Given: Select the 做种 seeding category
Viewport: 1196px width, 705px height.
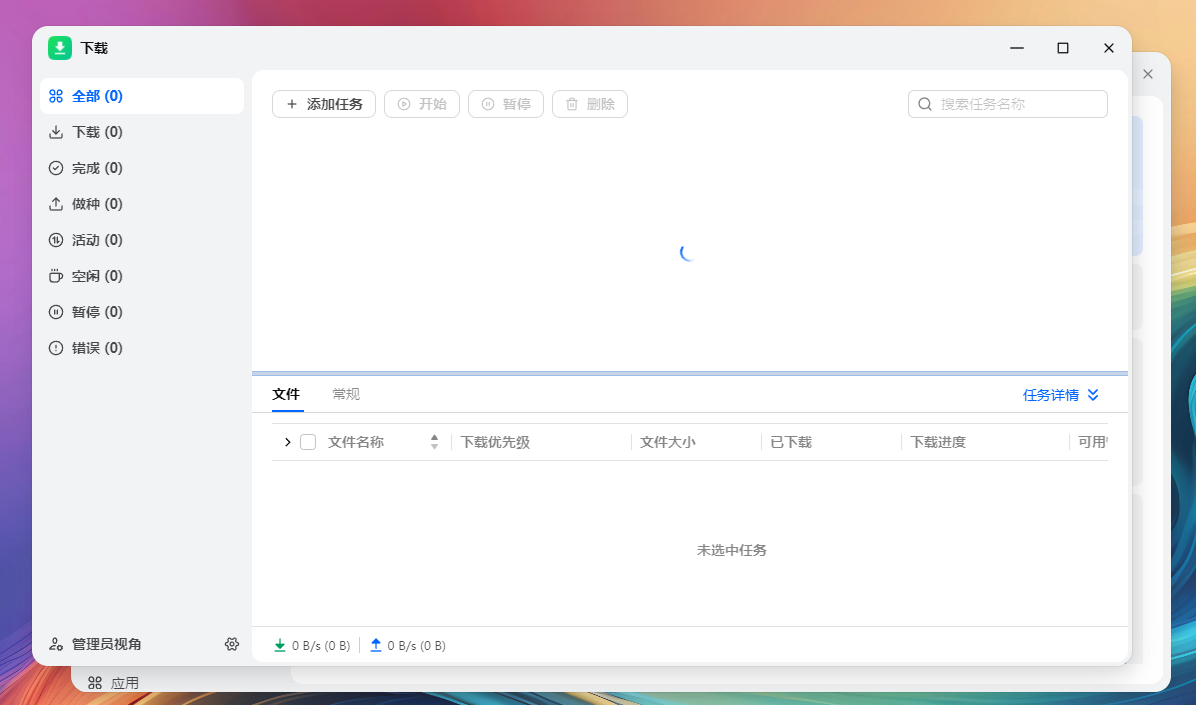Looking at the screenshot, I should (x=97, y=204).
